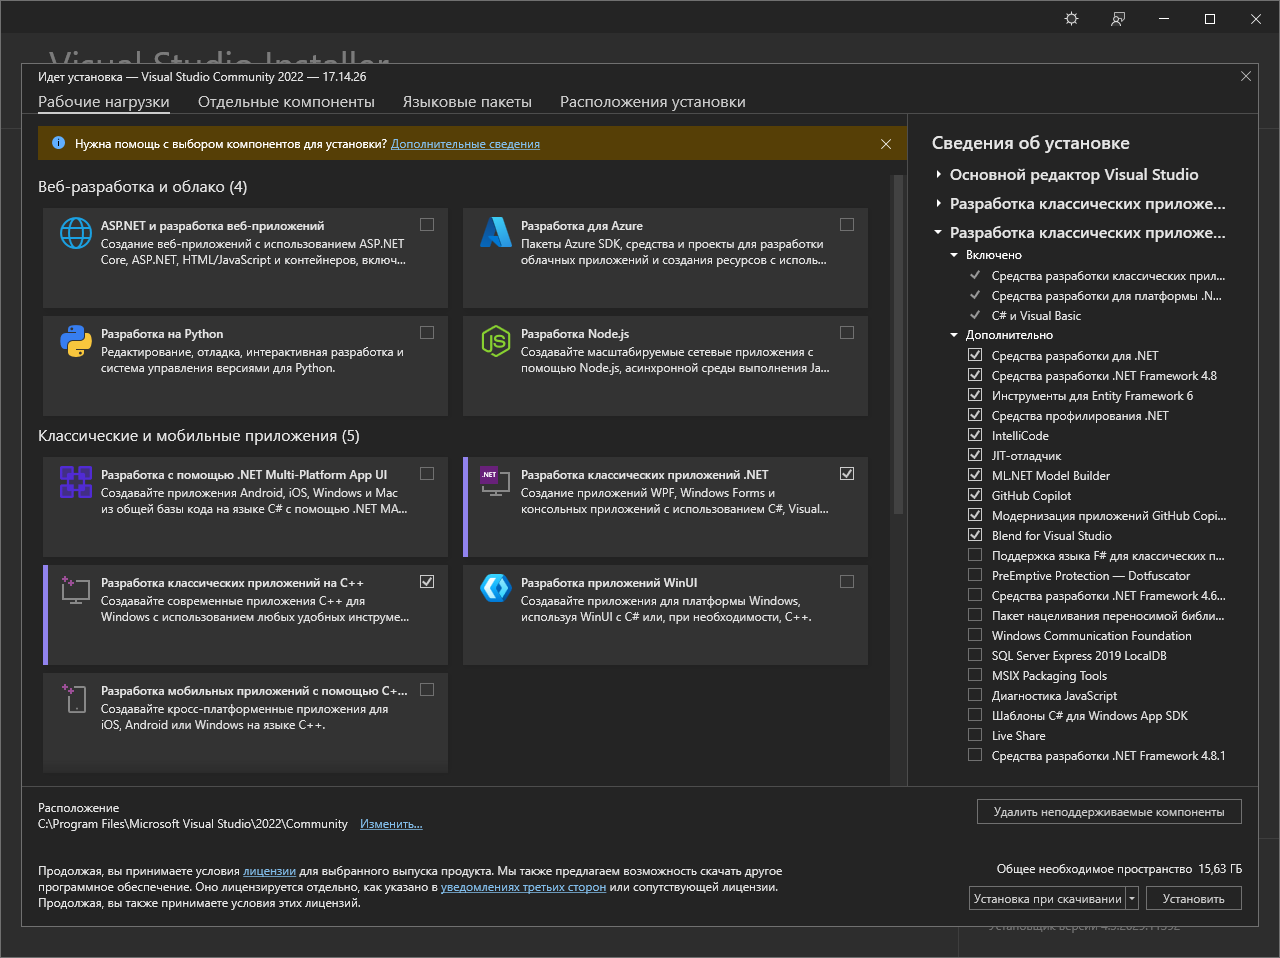Click the workloads list vertical scrollbar
1280x958 pixels.
(897, 345)
